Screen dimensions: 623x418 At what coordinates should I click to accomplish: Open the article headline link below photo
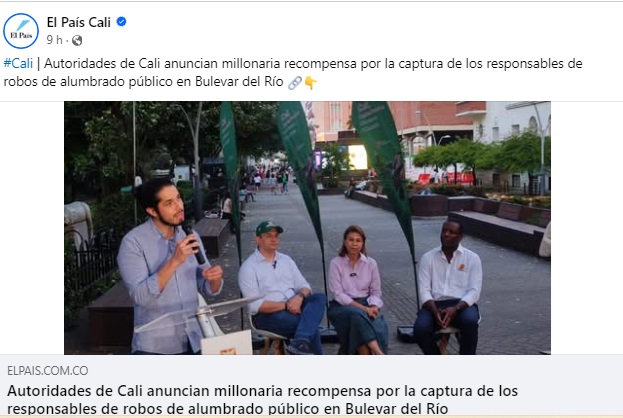coord(262,399)
